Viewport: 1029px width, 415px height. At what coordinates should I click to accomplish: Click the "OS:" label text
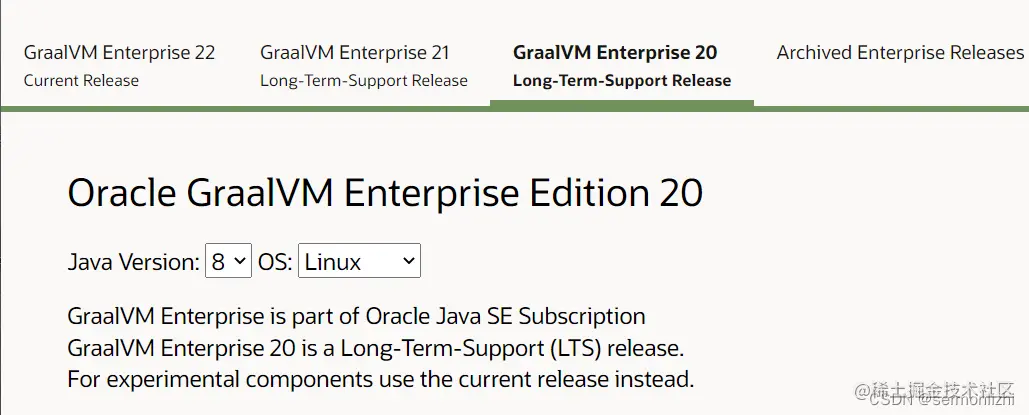pyautogui.click(x=274, y=263)
